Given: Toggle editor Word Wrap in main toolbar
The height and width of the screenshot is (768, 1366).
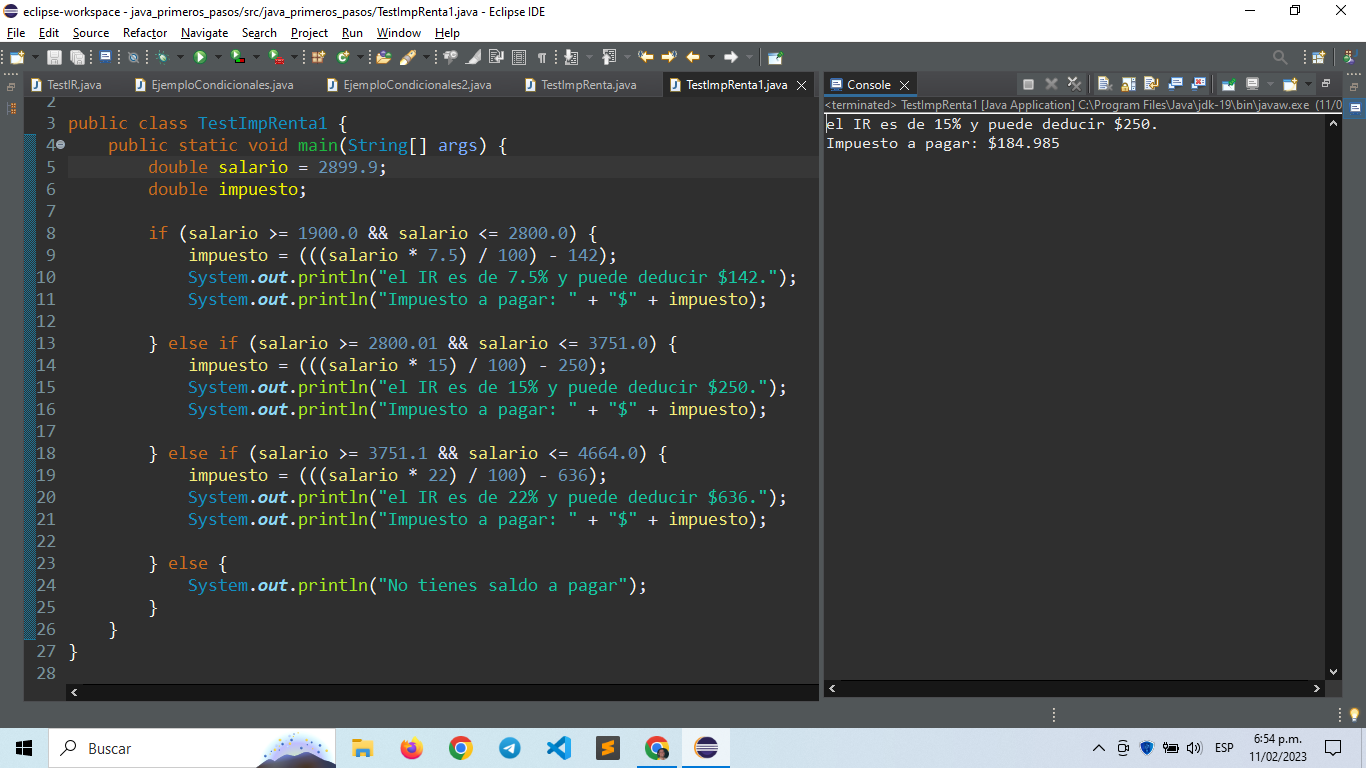Looking at the screenshot, I should click(496, 57).
